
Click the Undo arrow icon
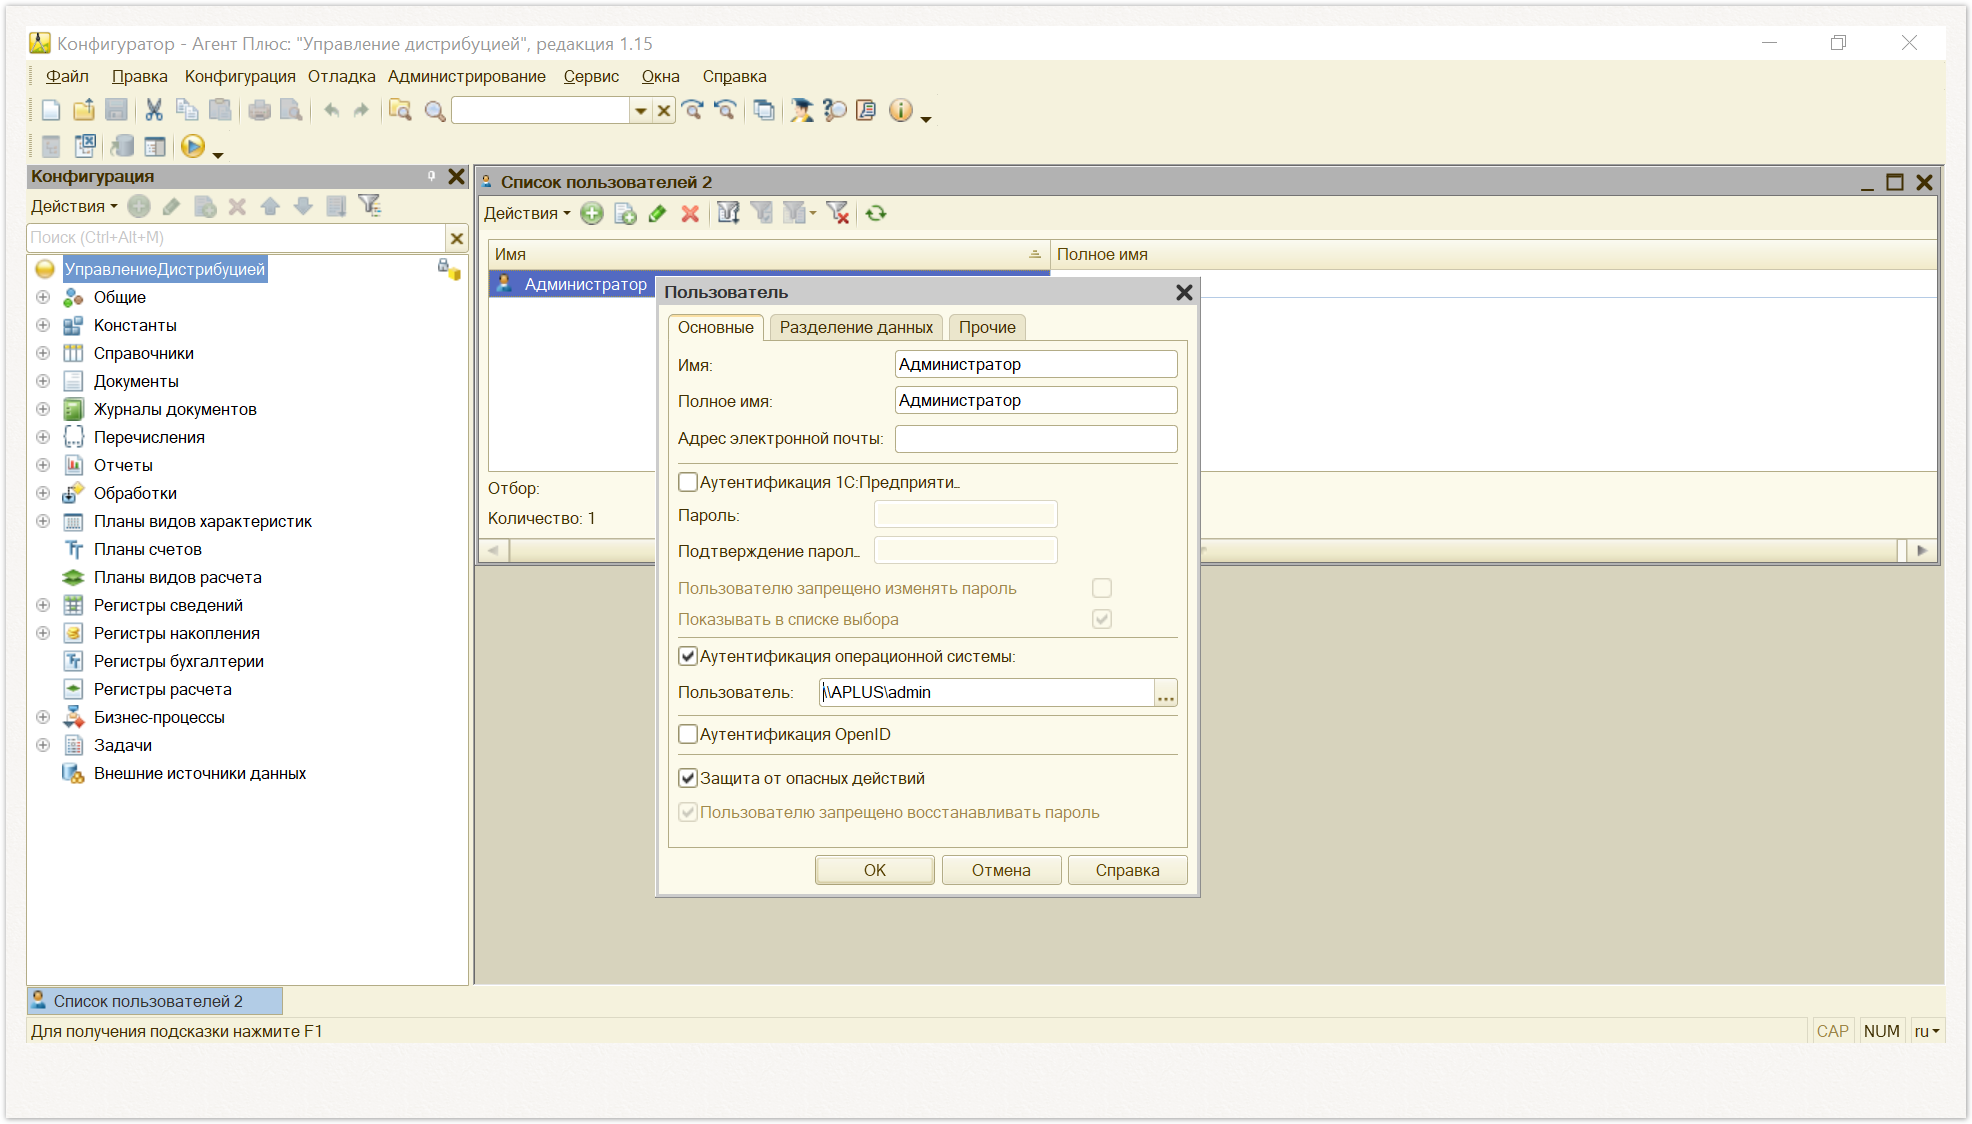331,111
